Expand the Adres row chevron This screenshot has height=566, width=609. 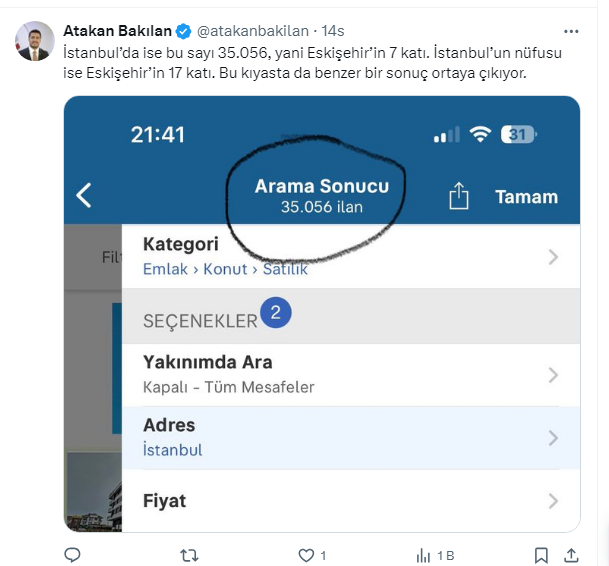point(553,437)
